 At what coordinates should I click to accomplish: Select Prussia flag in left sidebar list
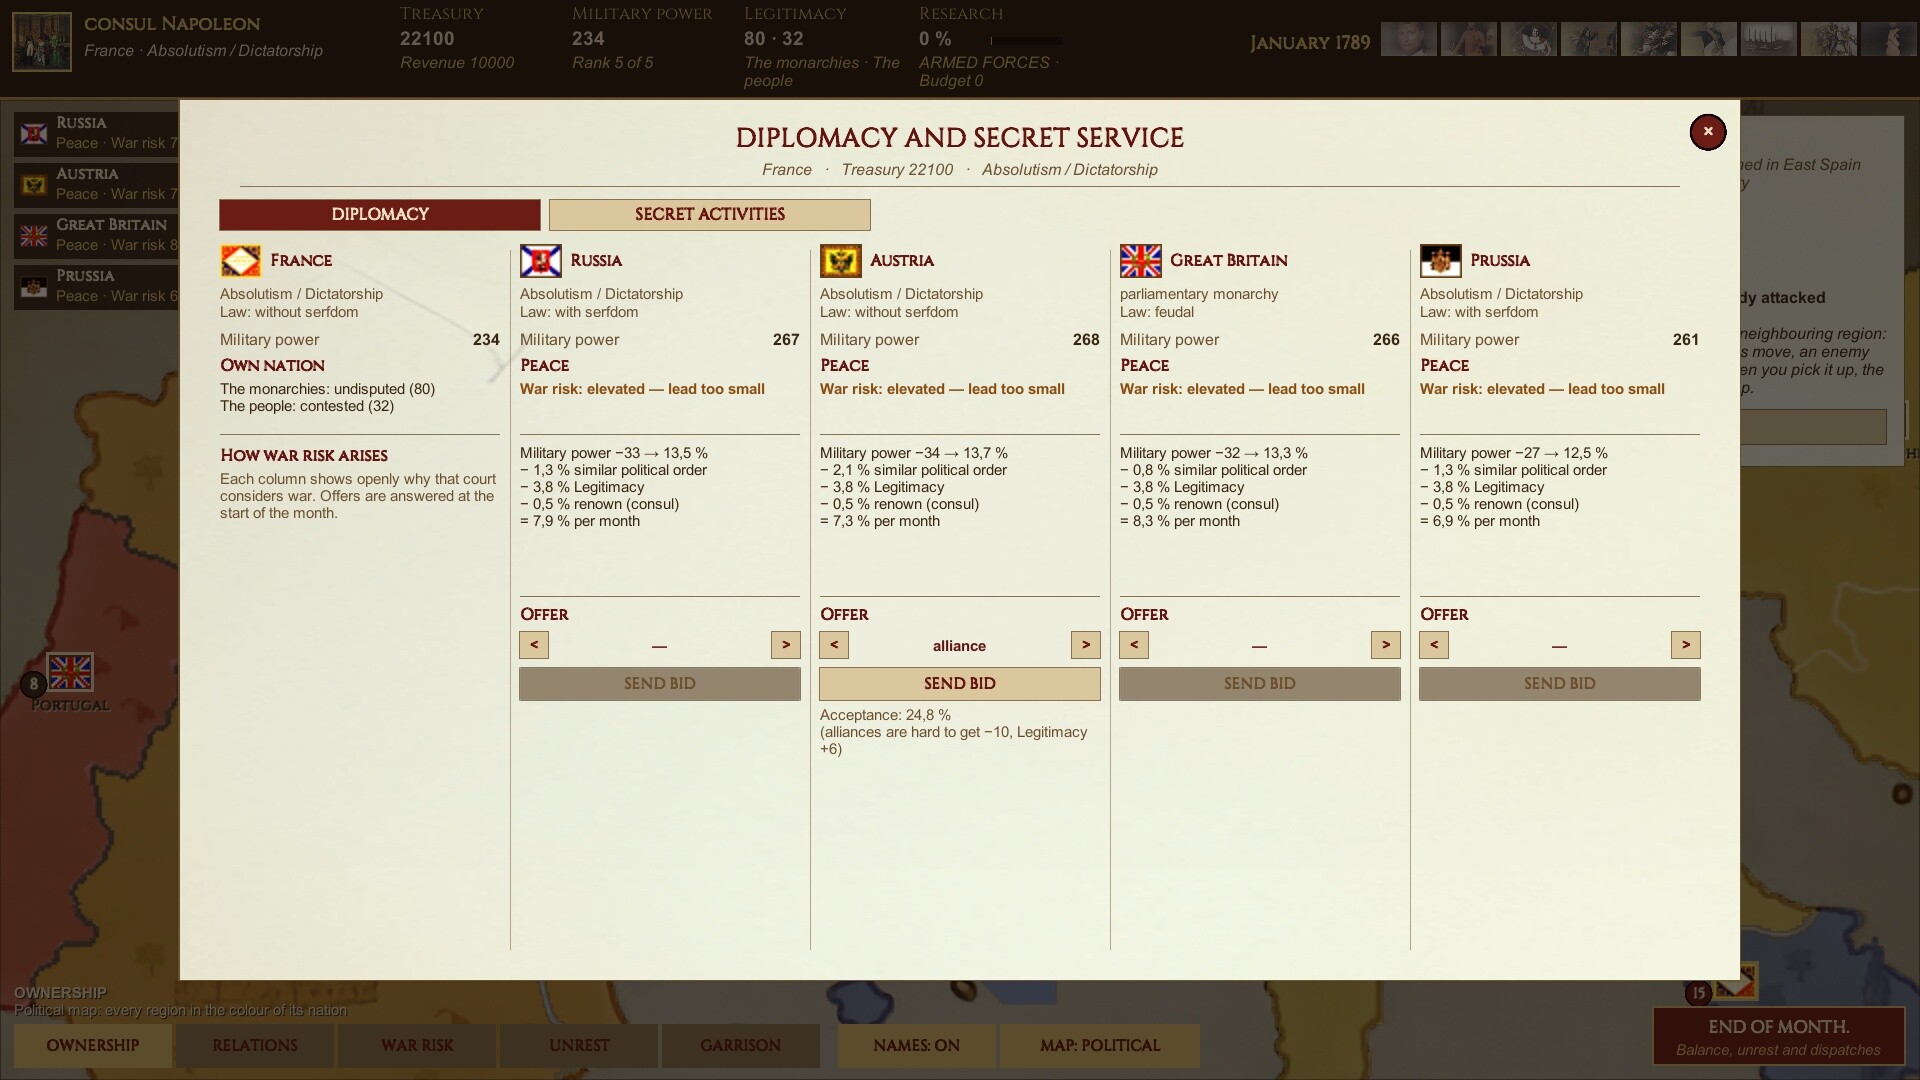[34, 287]
